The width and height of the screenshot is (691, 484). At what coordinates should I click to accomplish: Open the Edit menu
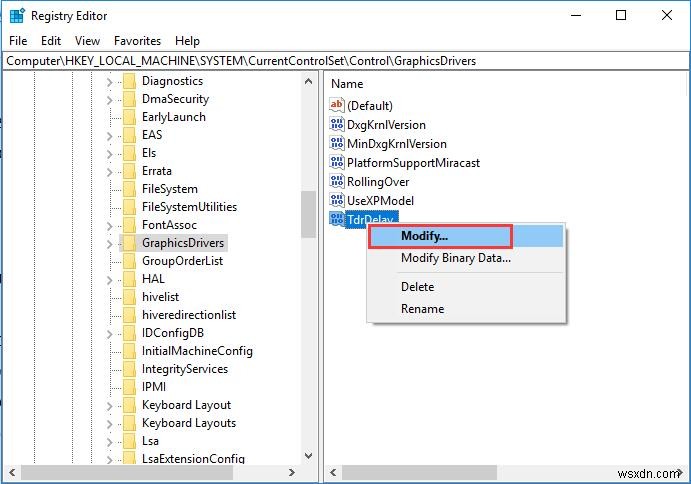(x=51, y=41)
